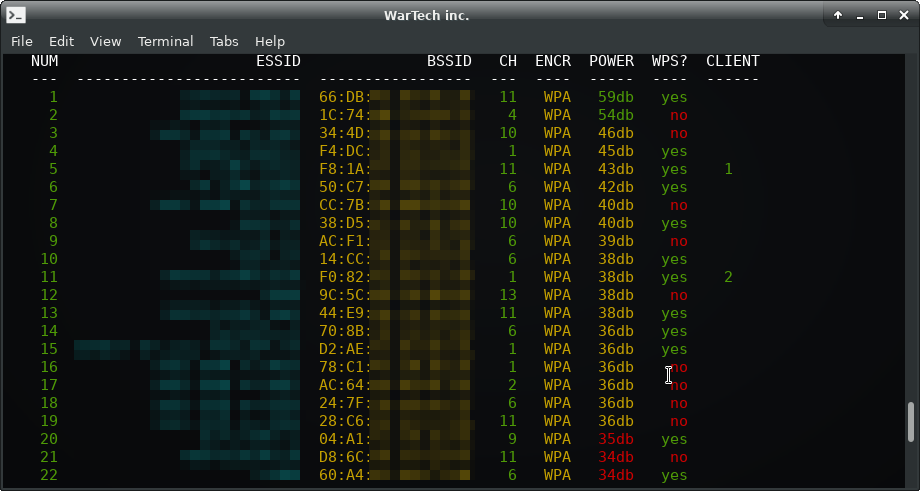
Task: Click the vertical scrollbar thumb
Action: (911, 422)
